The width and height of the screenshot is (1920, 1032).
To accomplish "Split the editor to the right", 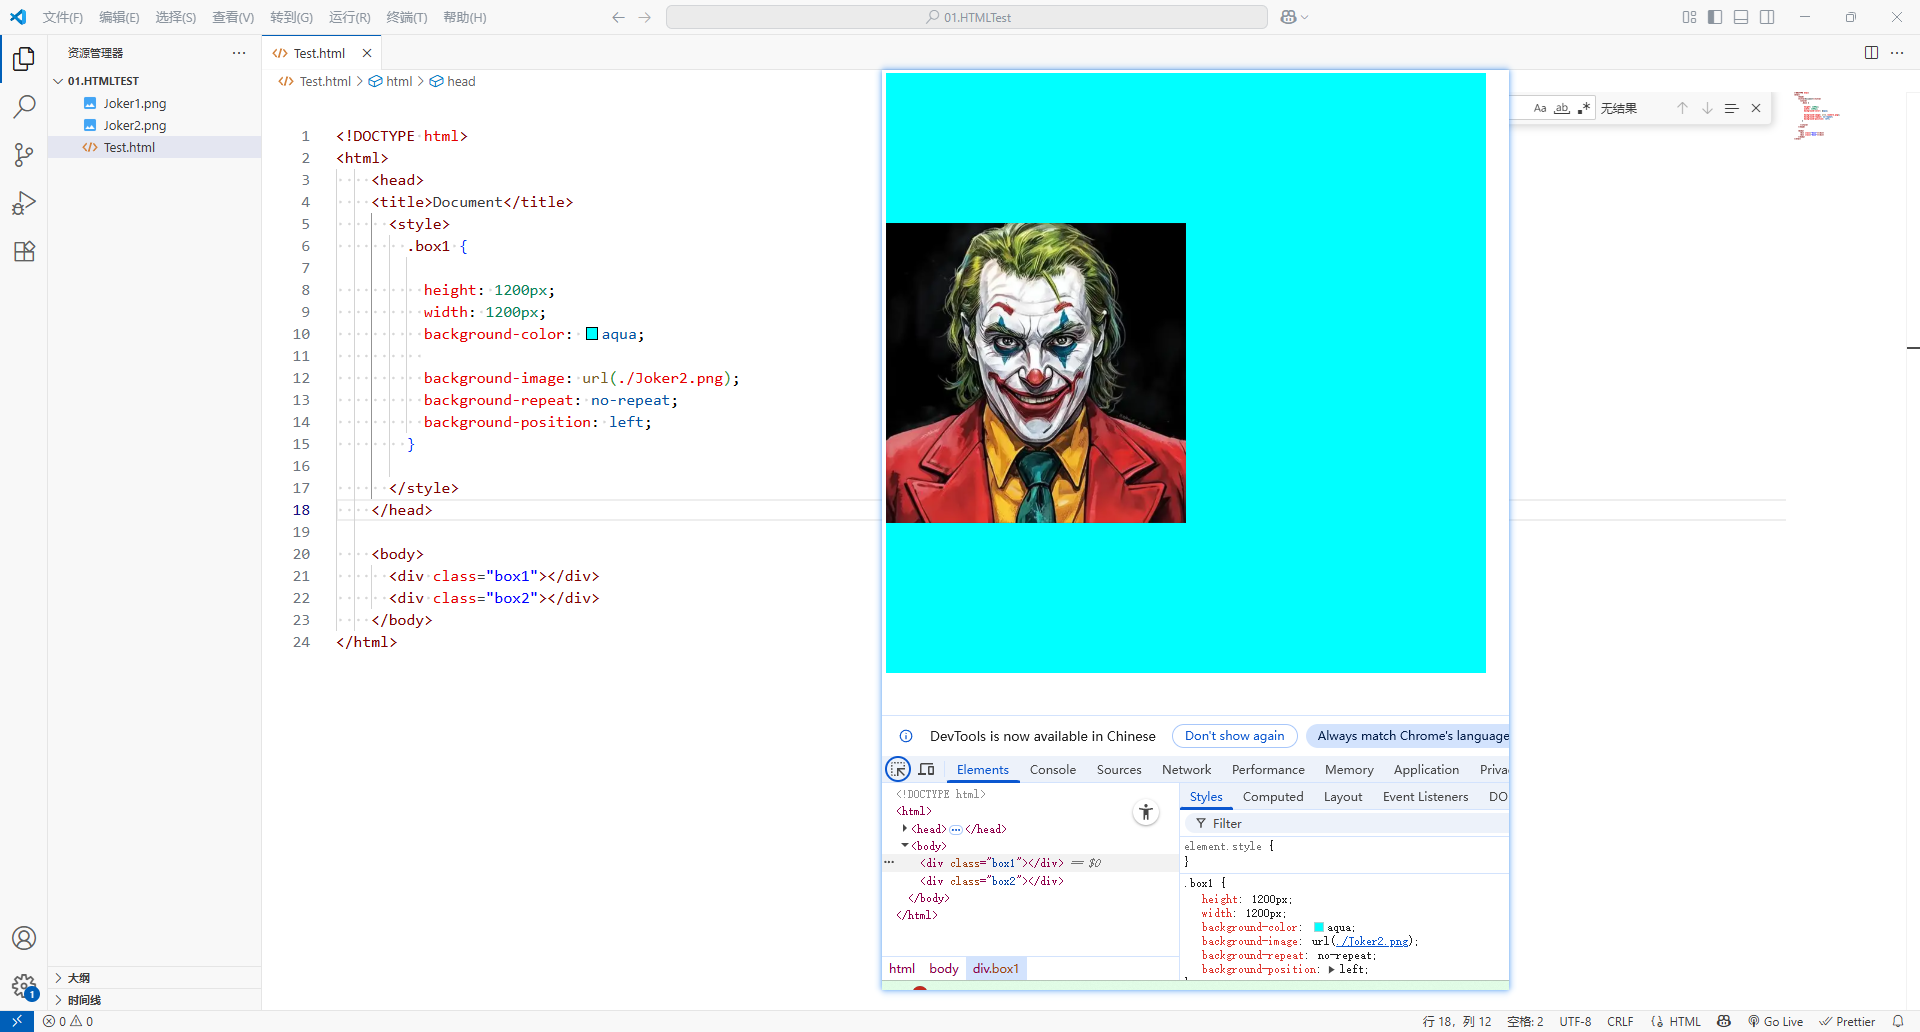I will tap(1871, 53).
